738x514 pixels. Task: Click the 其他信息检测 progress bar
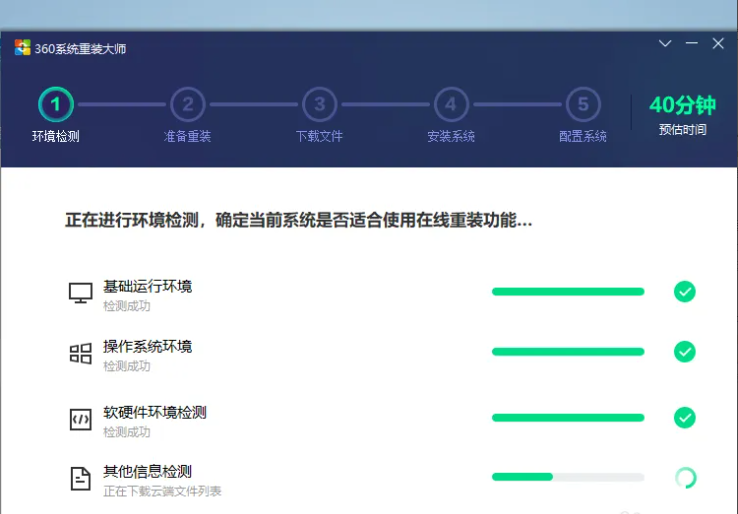click(568, 477)
